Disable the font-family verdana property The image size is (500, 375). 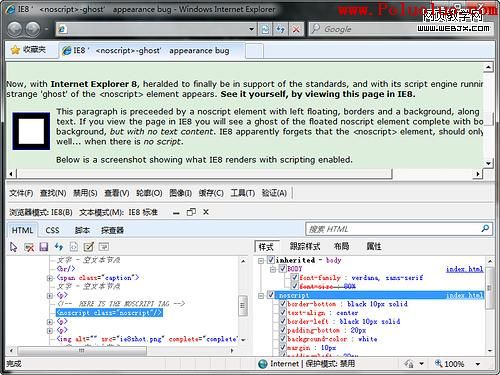(x=294, y=277)
